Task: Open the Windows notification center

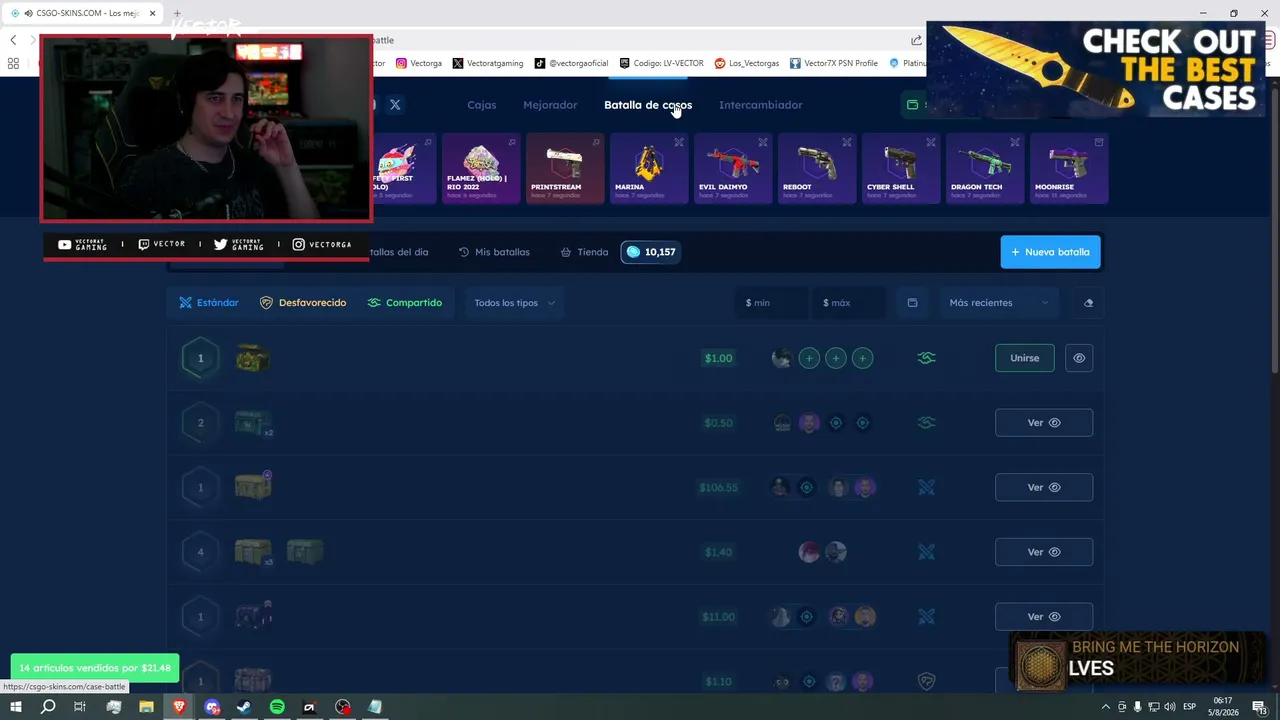Action: [1259, 707]
